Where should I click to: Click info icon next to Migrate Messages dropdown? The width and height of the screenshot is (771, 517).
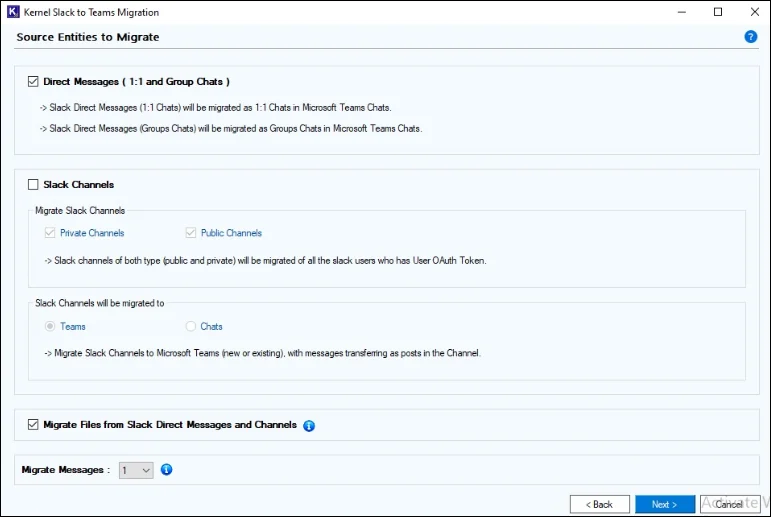pyautogui.click(x=167, y=470)
